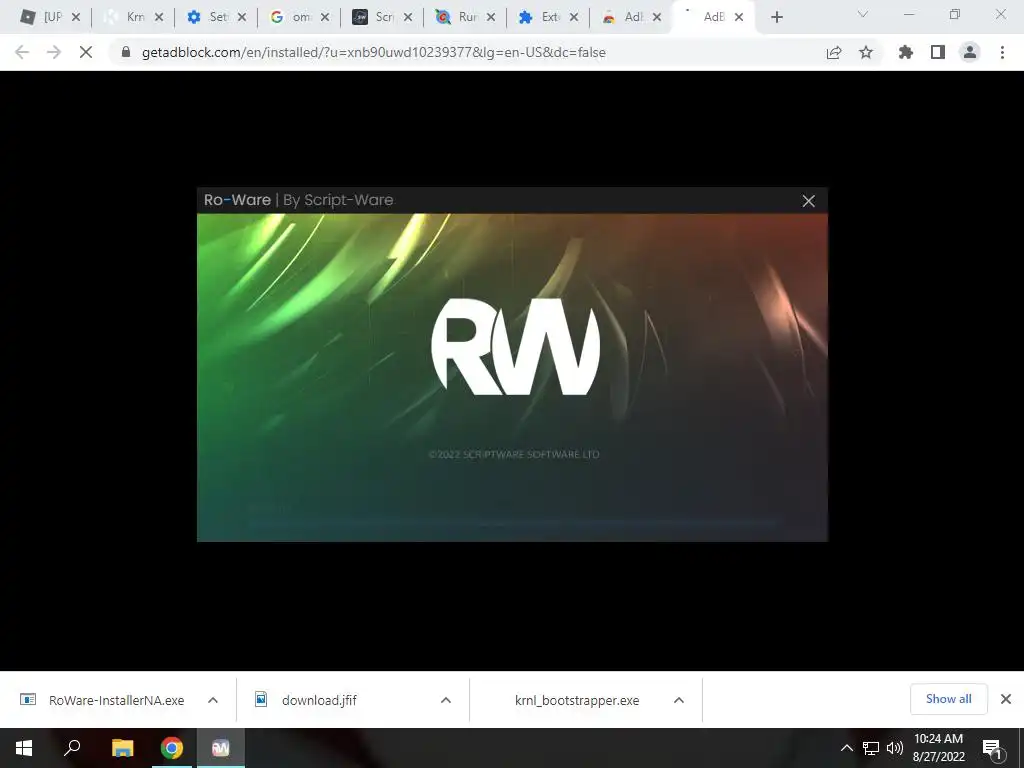Open a new browser tab

(x=776, y=18)
